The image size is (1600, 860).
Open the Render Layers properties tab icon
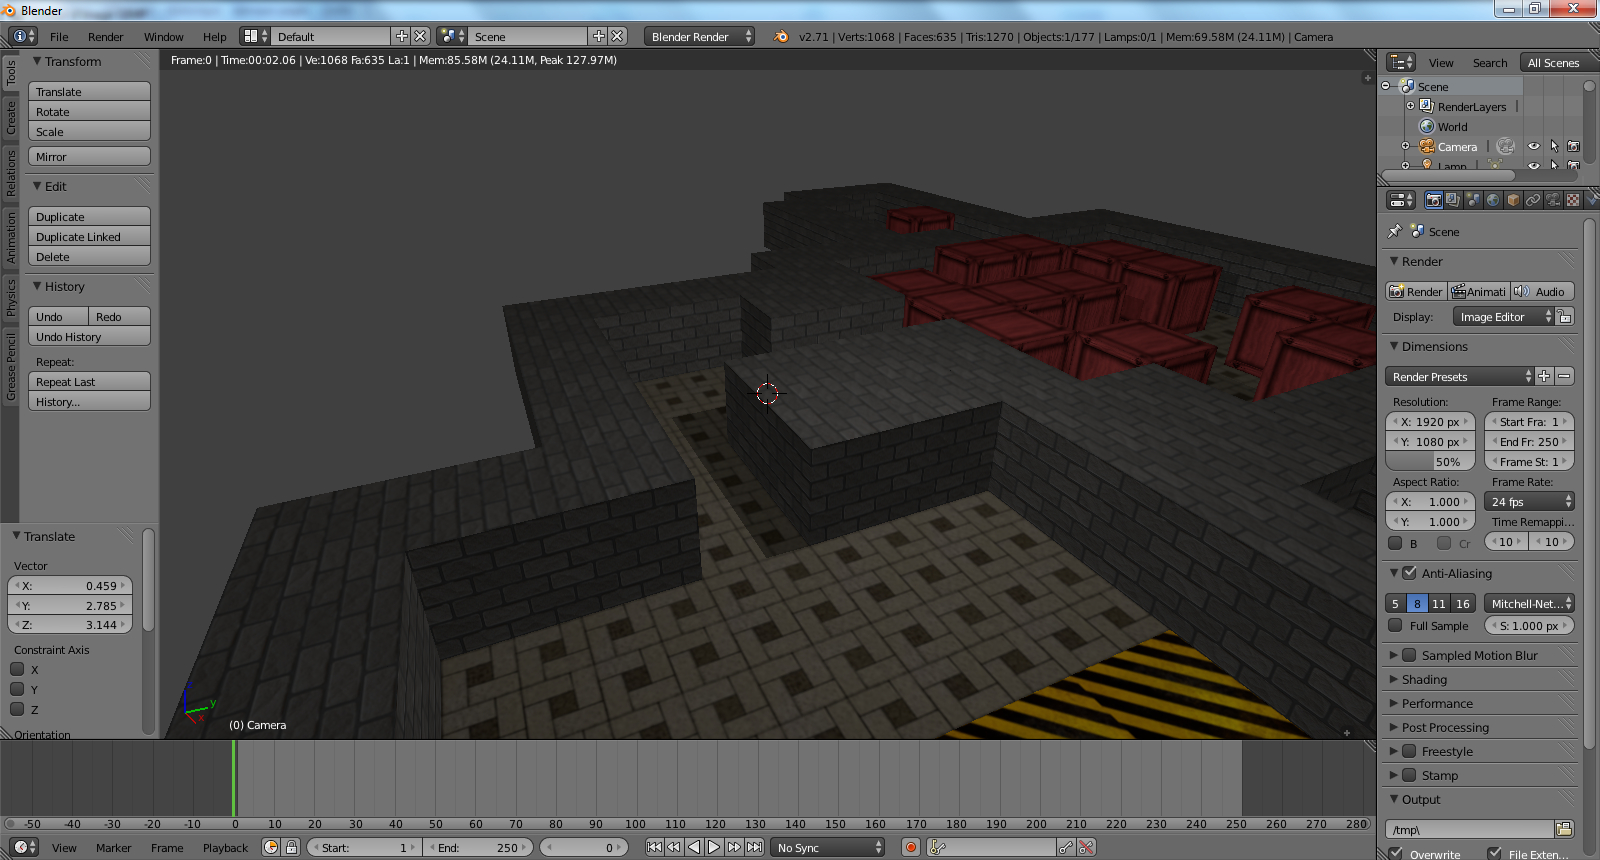[1453, 200]
